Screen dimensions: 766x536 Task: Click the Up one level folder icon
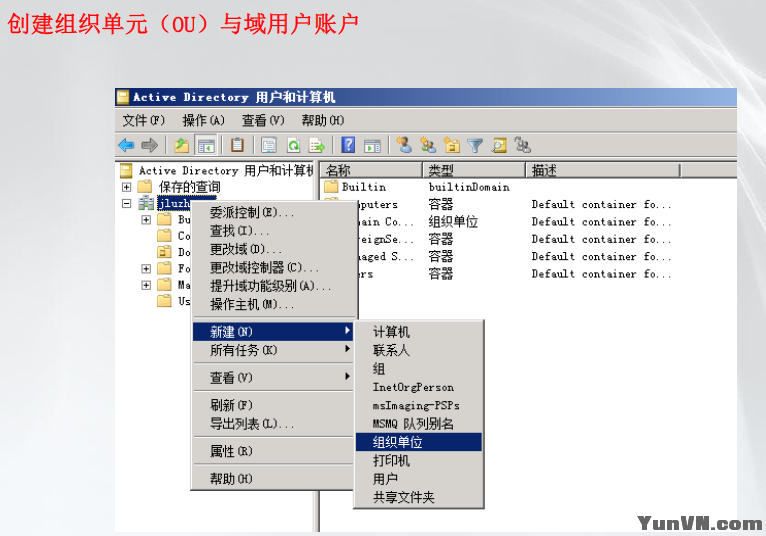point(181,145)
